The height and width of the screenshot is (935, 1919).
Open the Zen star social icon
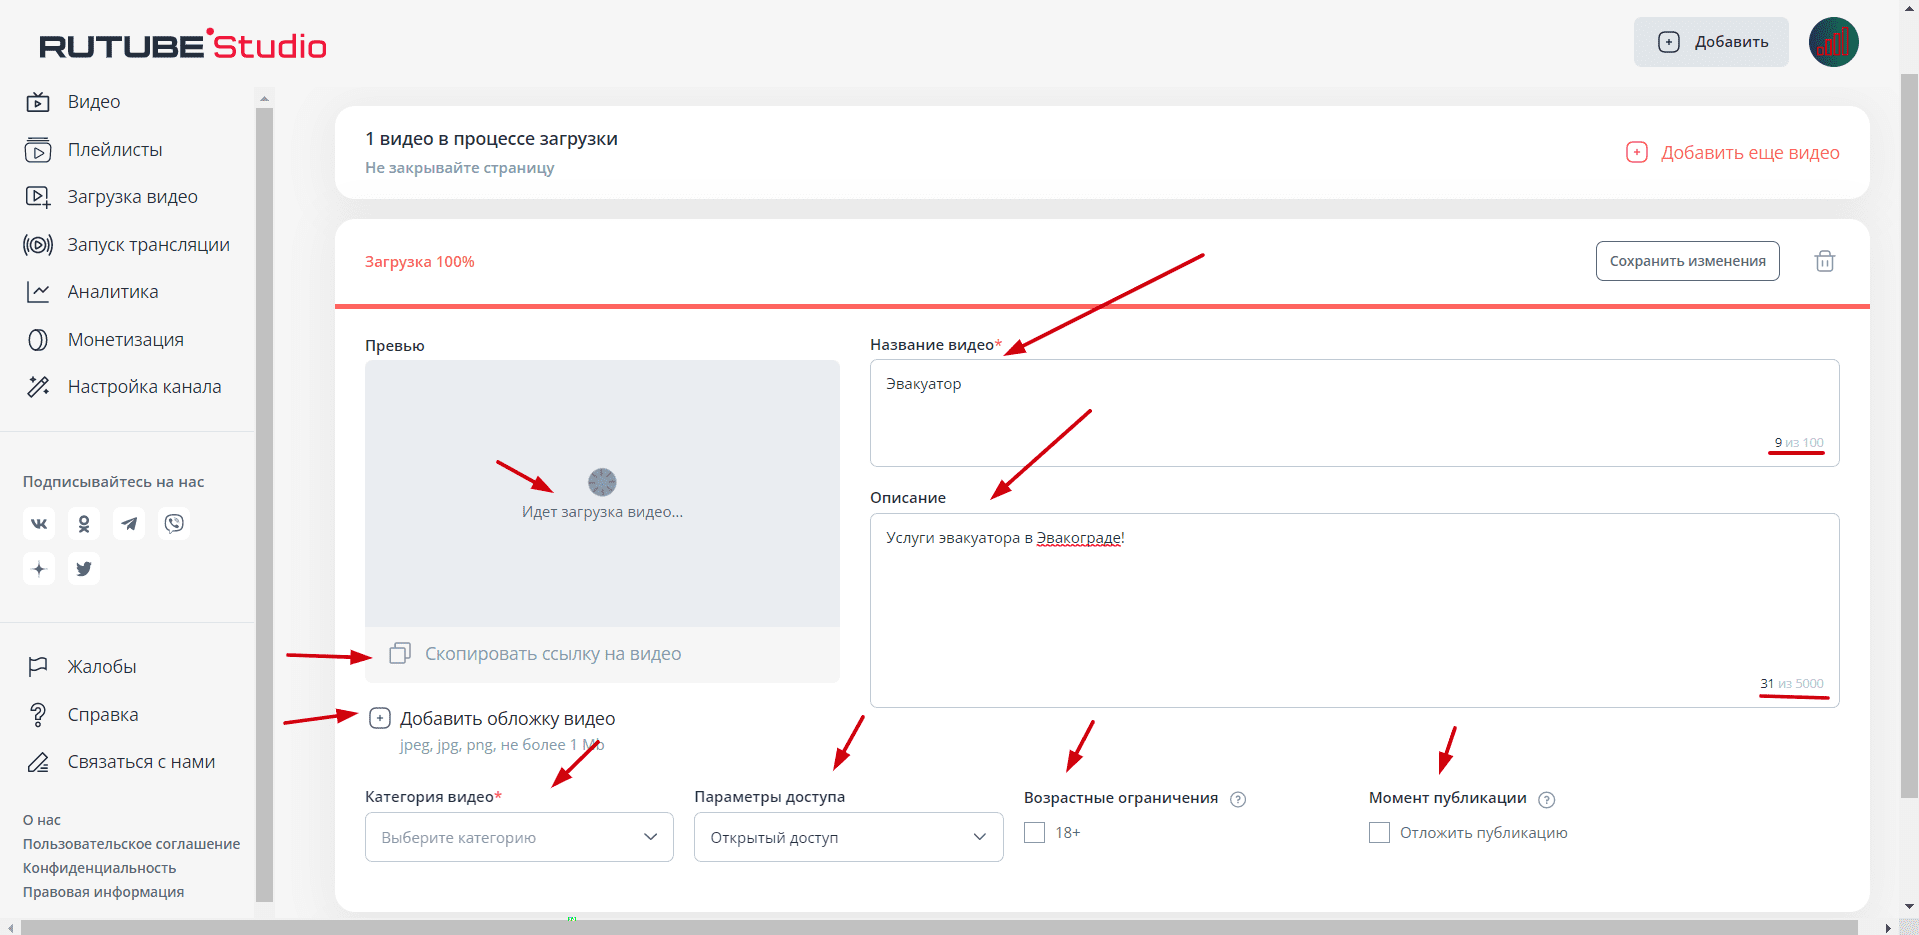pyautogui.click(x=39, y=568)
